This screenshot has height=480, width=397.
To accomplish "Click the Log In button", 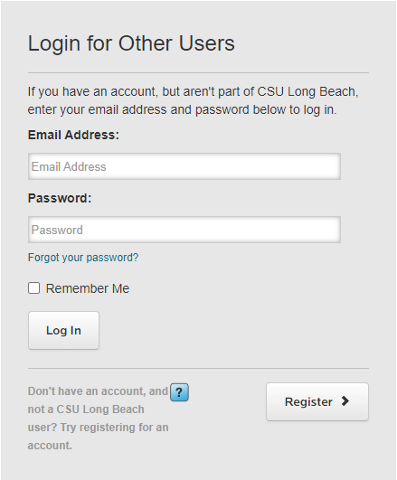I will (64, 330).
